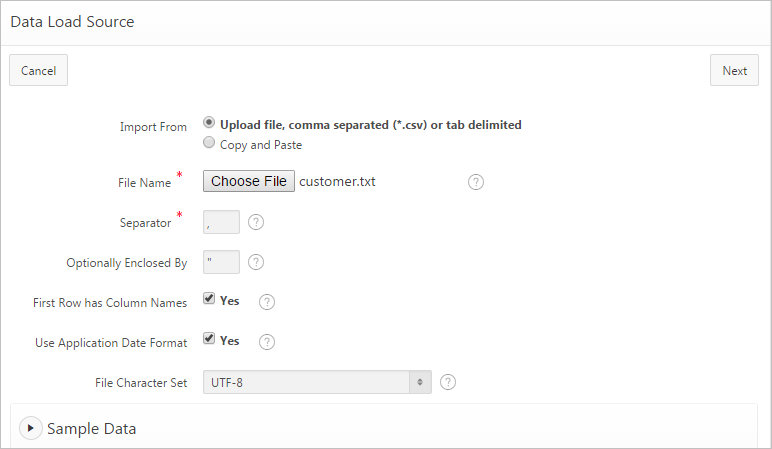Image resolution: width=772 pixels, height=449 pixels.
Task: Show help for Use Application Date Format
Action: 267,342
